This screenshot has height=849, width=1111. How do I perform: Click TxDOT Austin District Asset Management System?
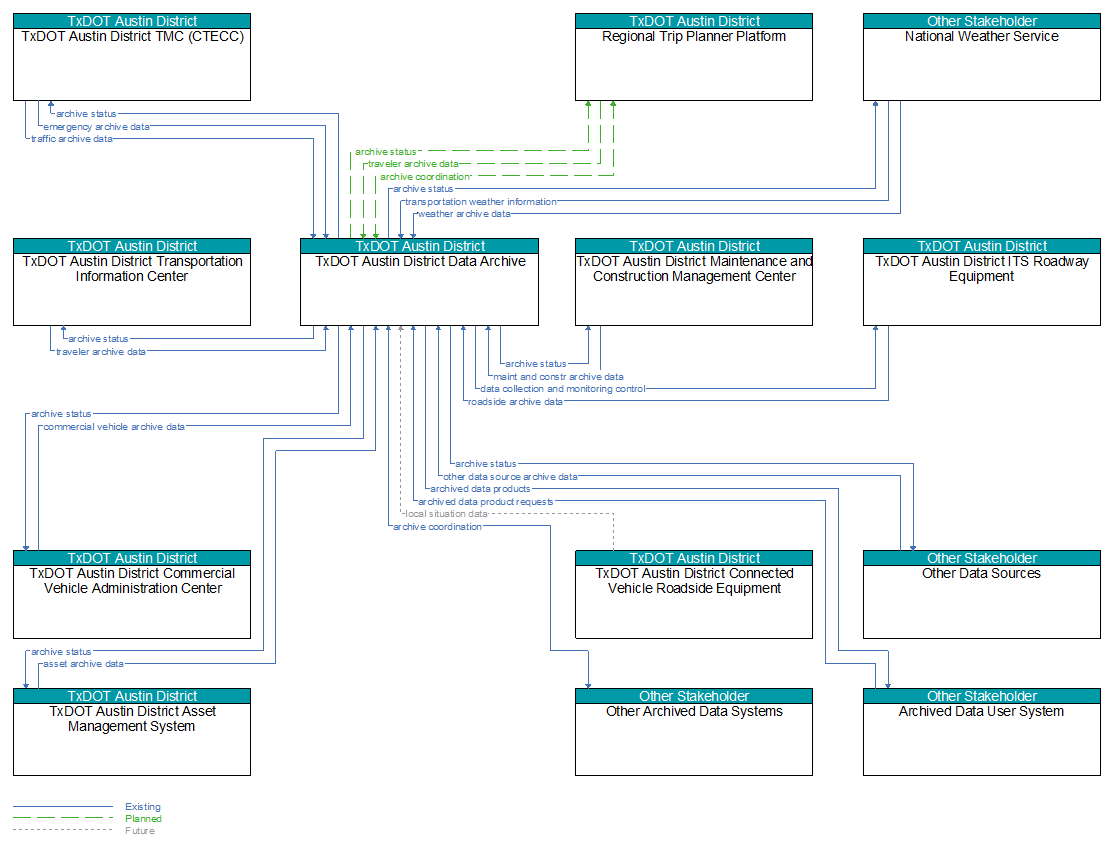(132, 732)
